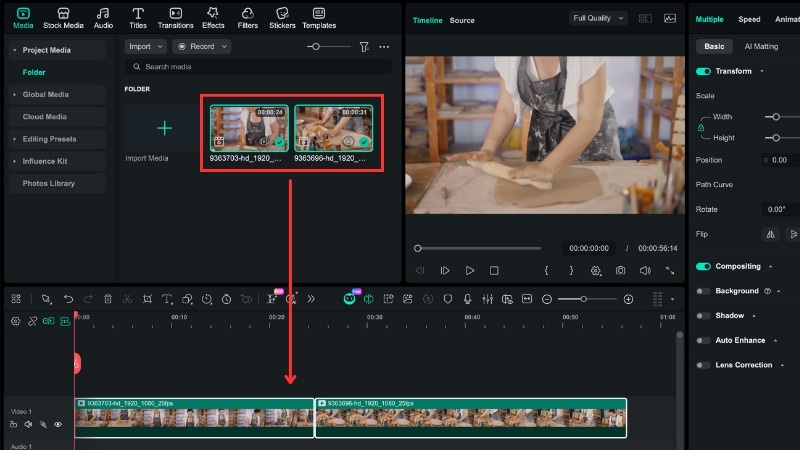Screen dimensions: 800x450
Task: Zoom in the timeline with plus
Action: (x=628, y=299)
